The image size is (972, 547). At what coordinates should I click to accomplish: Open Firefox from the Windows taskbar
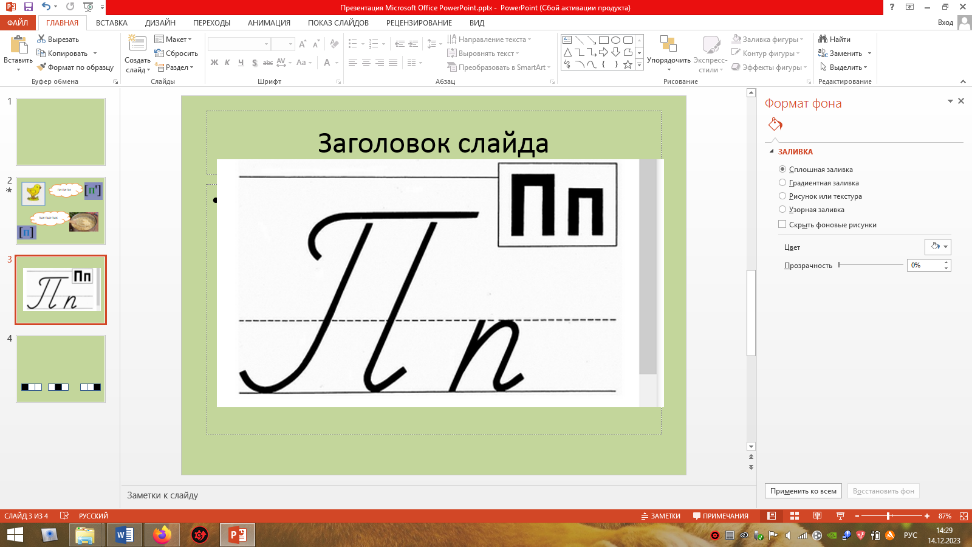coord(162,535)
